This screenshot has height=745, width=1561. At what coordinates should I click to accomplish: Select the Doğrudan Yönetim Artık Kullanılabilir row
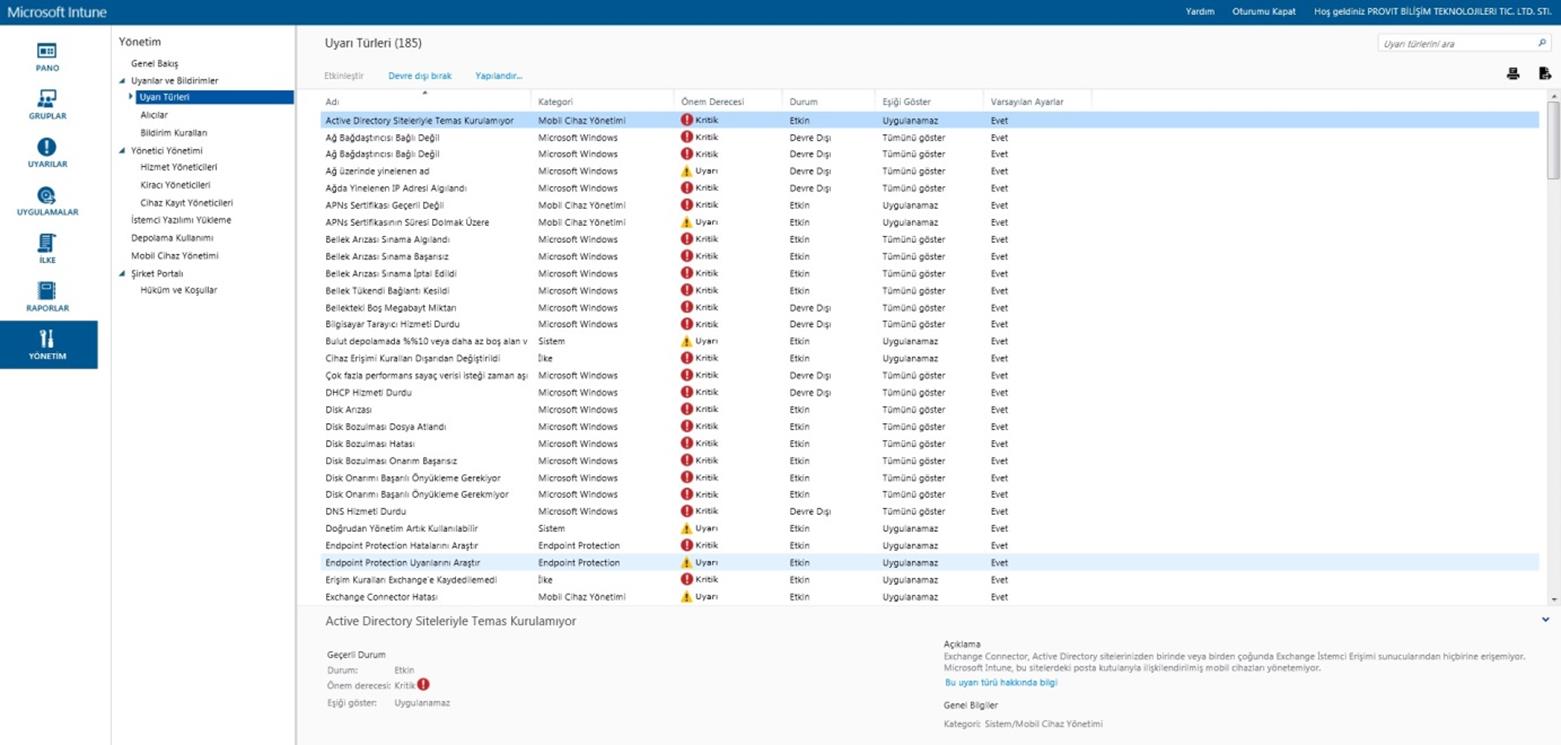[930, 528]
